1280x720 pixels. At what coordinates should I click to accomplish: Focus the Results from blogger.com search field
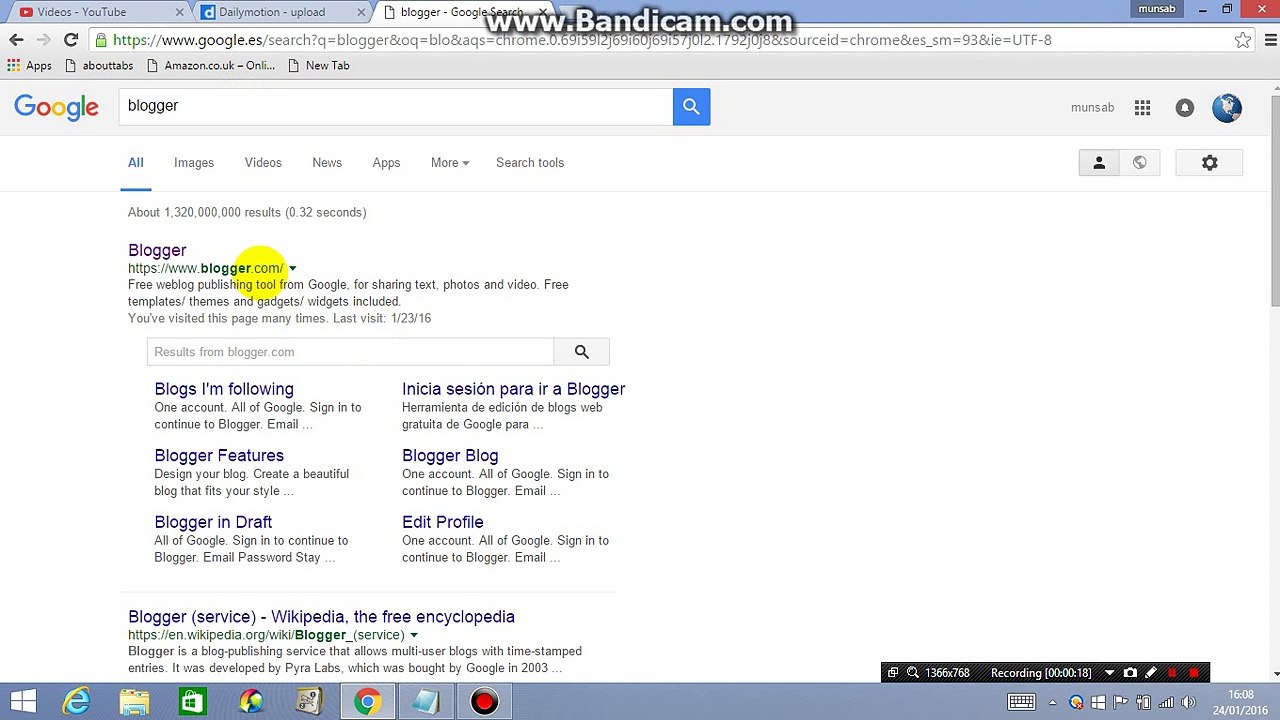(x=350, y=352)
